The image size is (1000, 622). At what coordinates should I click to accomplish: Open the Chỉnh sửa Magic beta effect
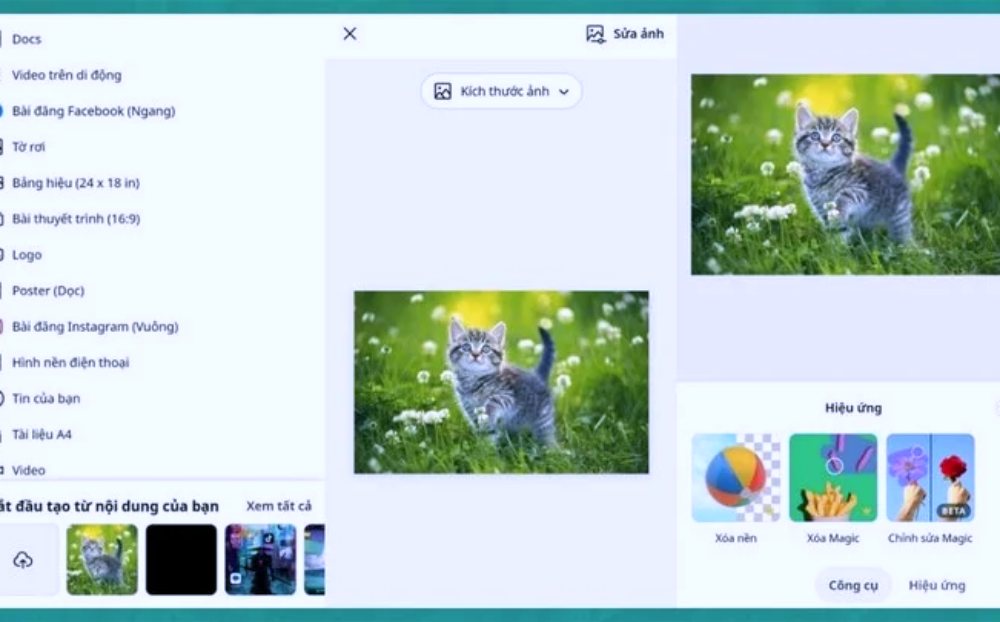click(x=930, y=478)
